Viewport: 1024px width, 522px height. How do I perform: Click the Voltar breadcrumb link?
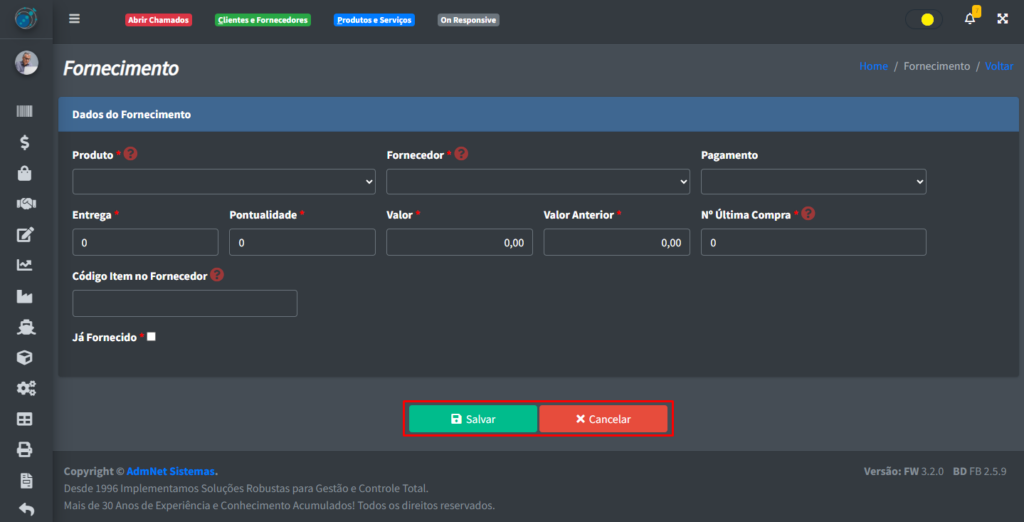tap(998, 66)
